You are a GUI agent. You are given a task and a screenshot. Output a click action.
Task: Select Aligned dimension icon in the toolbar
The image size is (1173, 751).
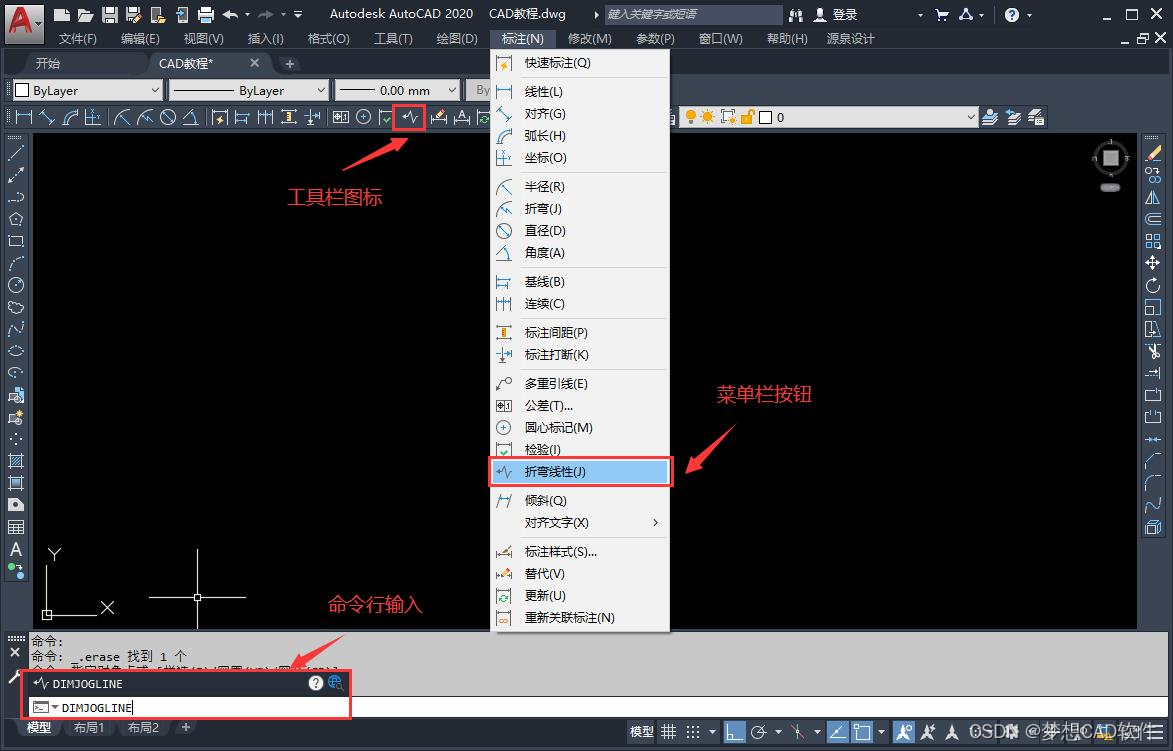pyautogui.click(x=47, y=117)
